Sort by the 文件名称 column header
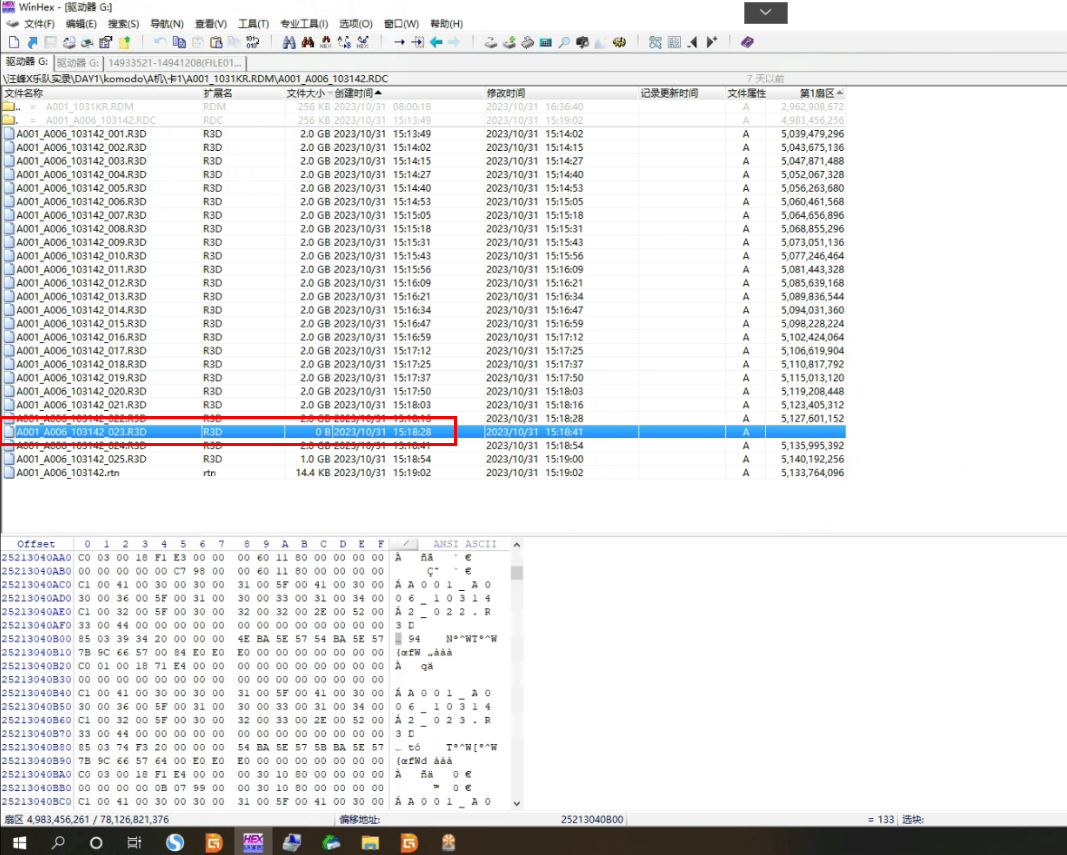1067x855 pixels. coord(102,93)
